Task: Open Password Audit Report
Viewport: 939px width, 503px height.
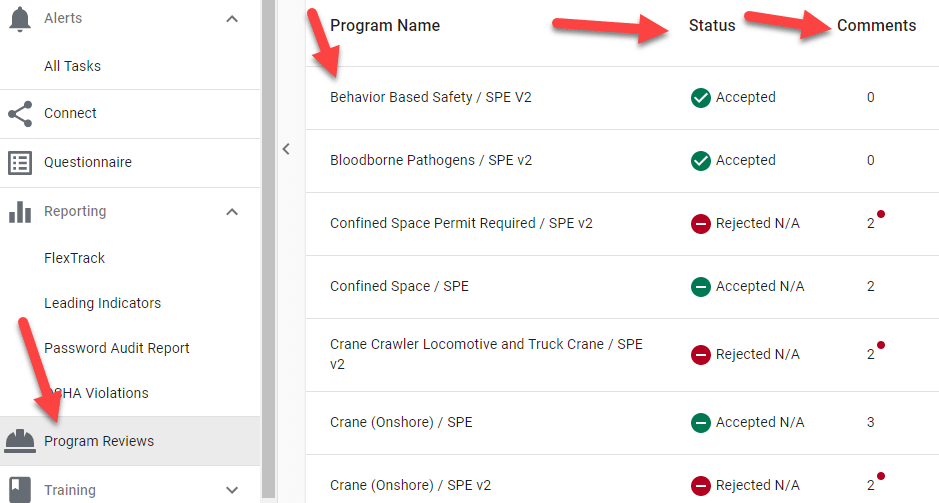Action: pyautogui.click(x=117, y=348)
